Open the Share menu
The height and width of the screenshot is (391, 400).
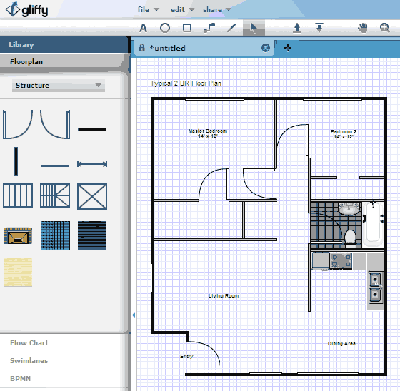[217, 9]
